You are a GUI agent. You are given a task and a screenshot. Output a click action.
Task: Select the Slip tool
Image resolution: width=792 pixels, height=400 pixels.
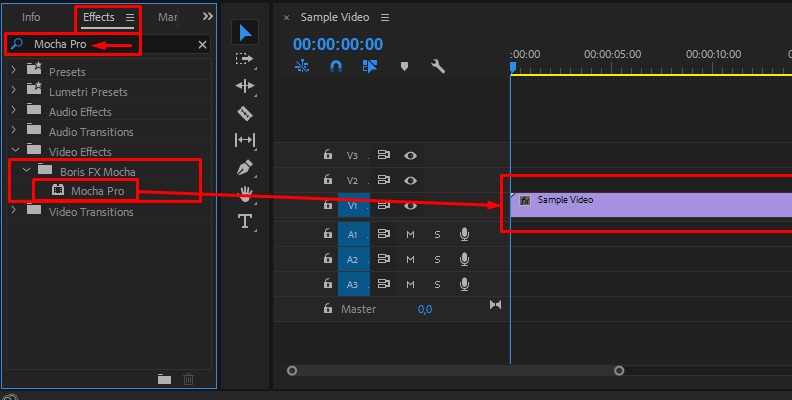[245, 140]
